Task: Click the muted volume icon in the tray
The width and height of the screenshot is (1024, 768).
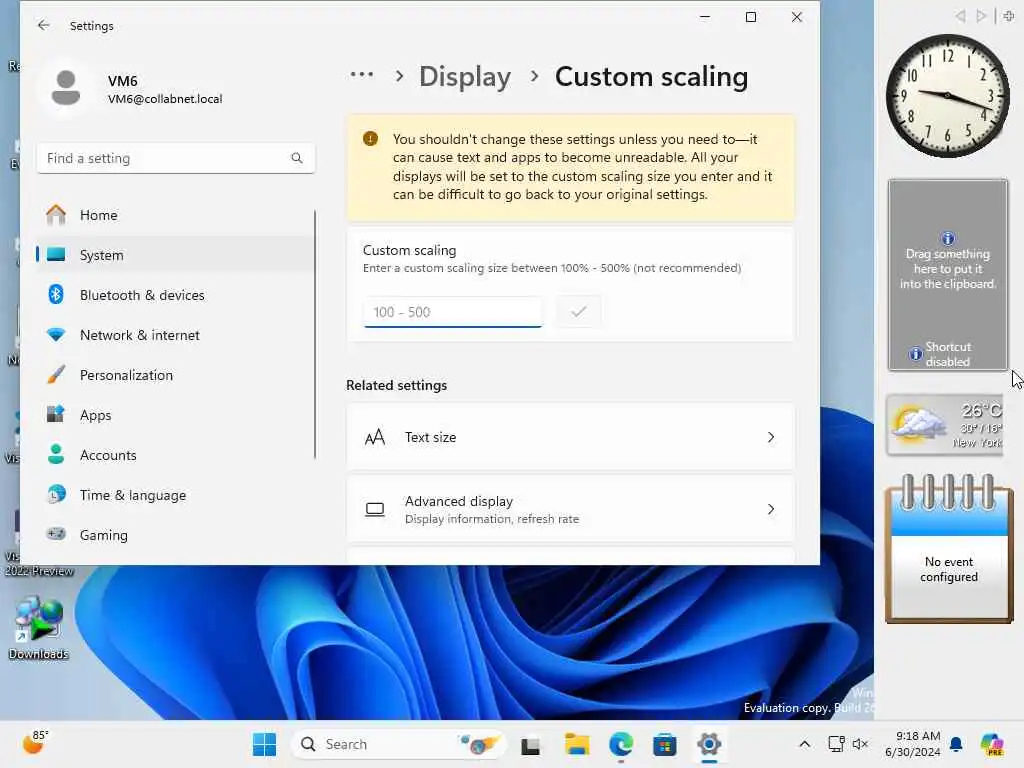Action: [860, 744]
